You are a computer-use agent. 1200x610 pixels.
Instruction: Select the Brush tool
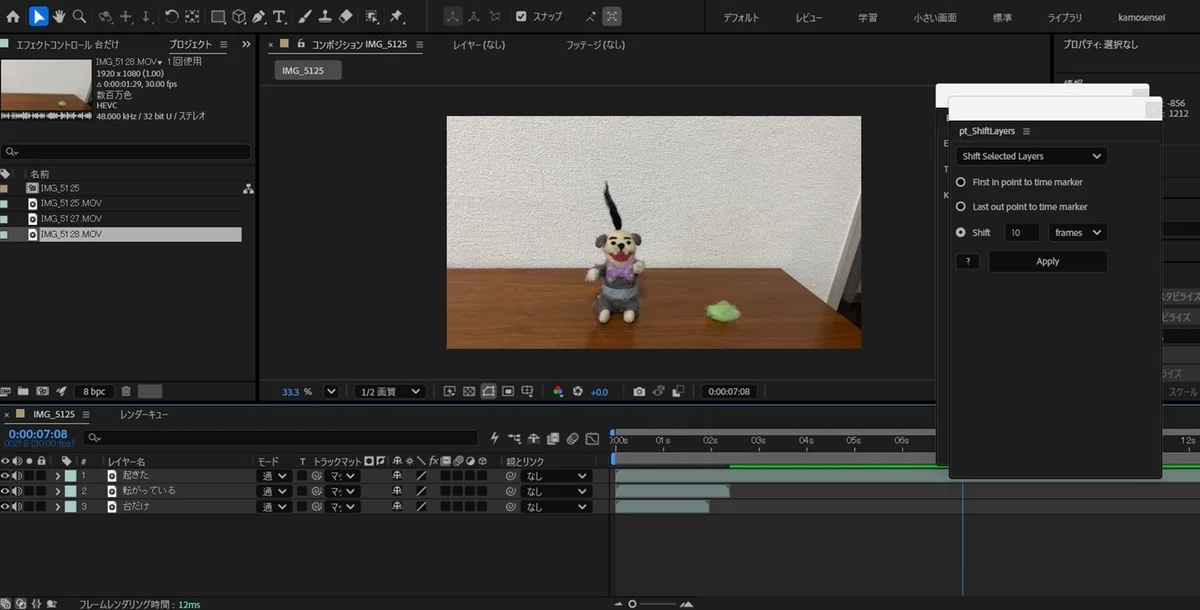pos(305,16)
